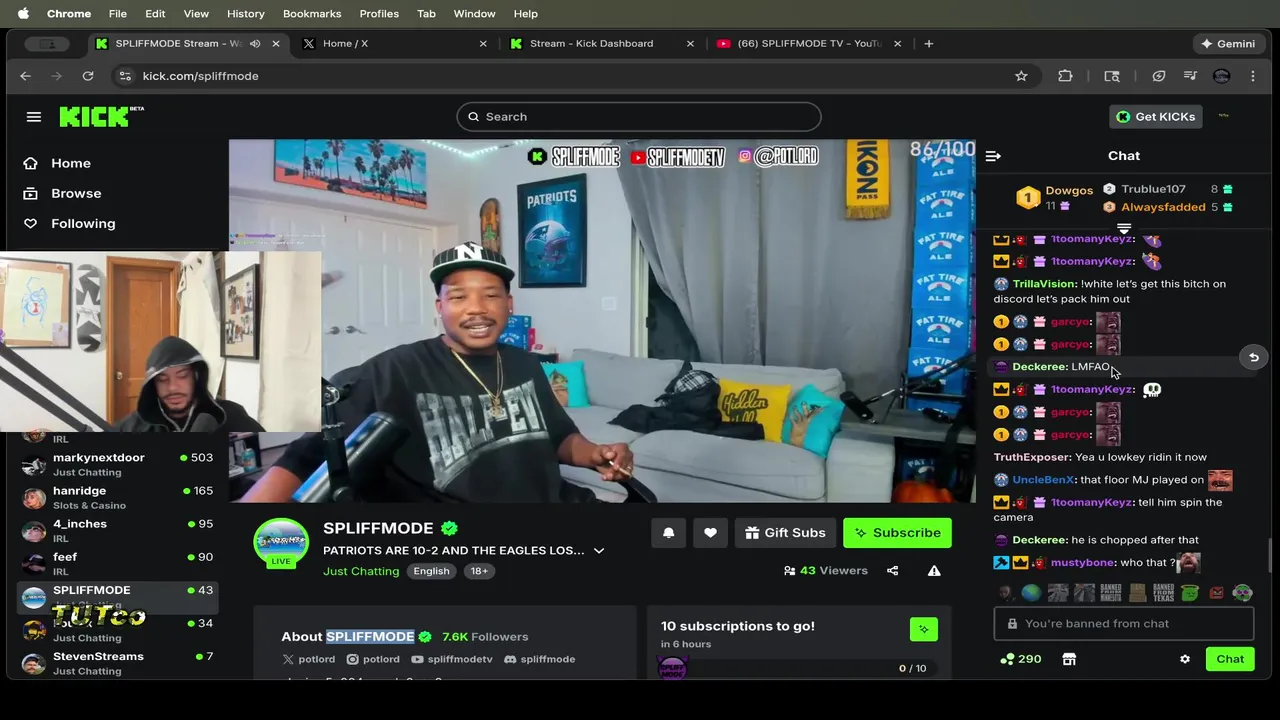Image resolution: width=1280 pixels, height=720 pixels.
Task: Open feef channel in sidebar
Action: click(x=117, y=563)
